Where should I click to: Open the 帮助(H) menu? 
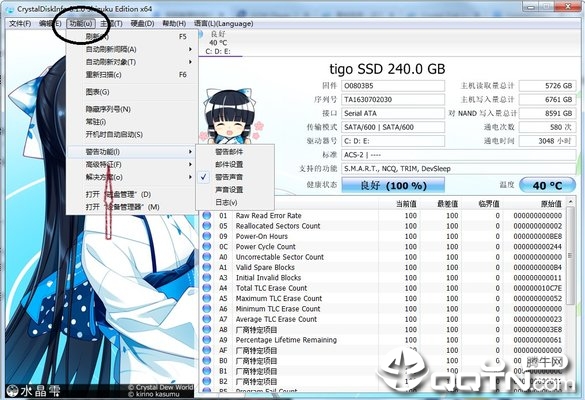tap(174, 24)
